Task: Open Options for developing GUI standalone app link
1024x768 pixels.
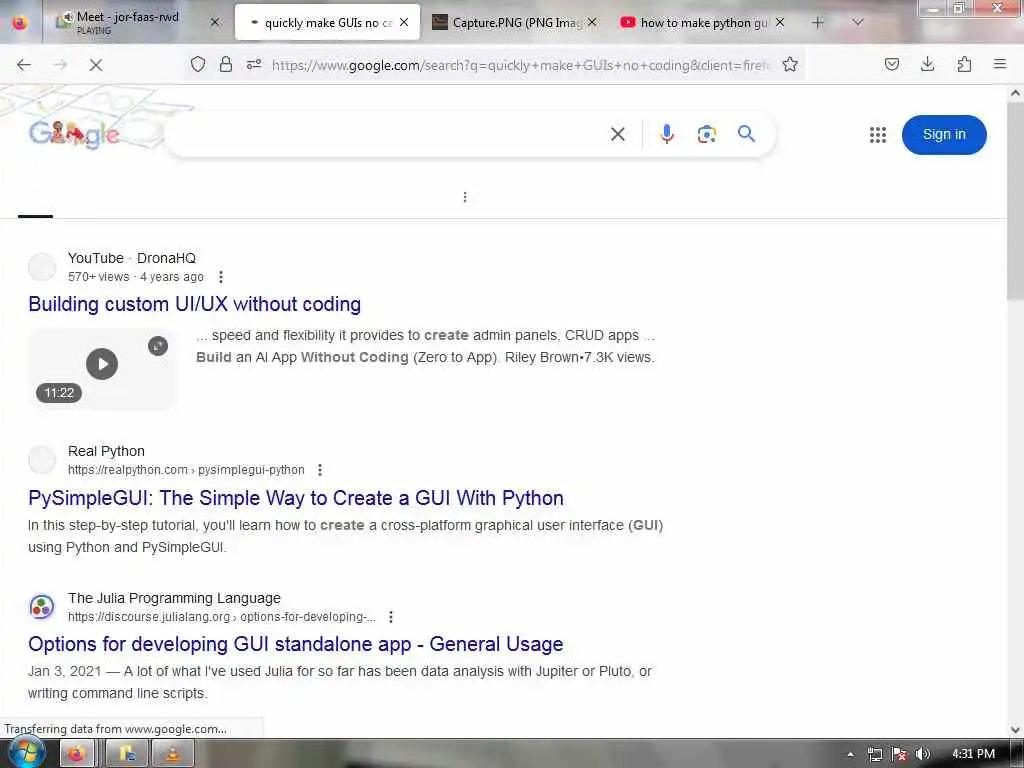Action: coord(295,645)
